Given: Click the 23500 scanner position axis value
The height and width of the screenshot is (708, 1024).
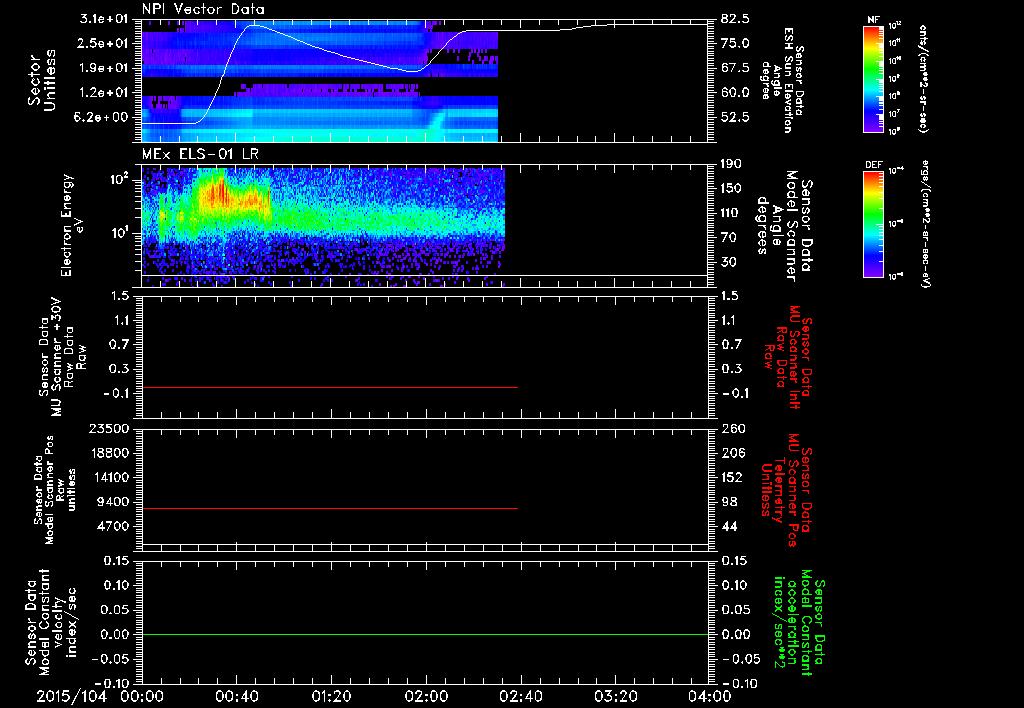Looking at the screenshot, I should (110, 428).
